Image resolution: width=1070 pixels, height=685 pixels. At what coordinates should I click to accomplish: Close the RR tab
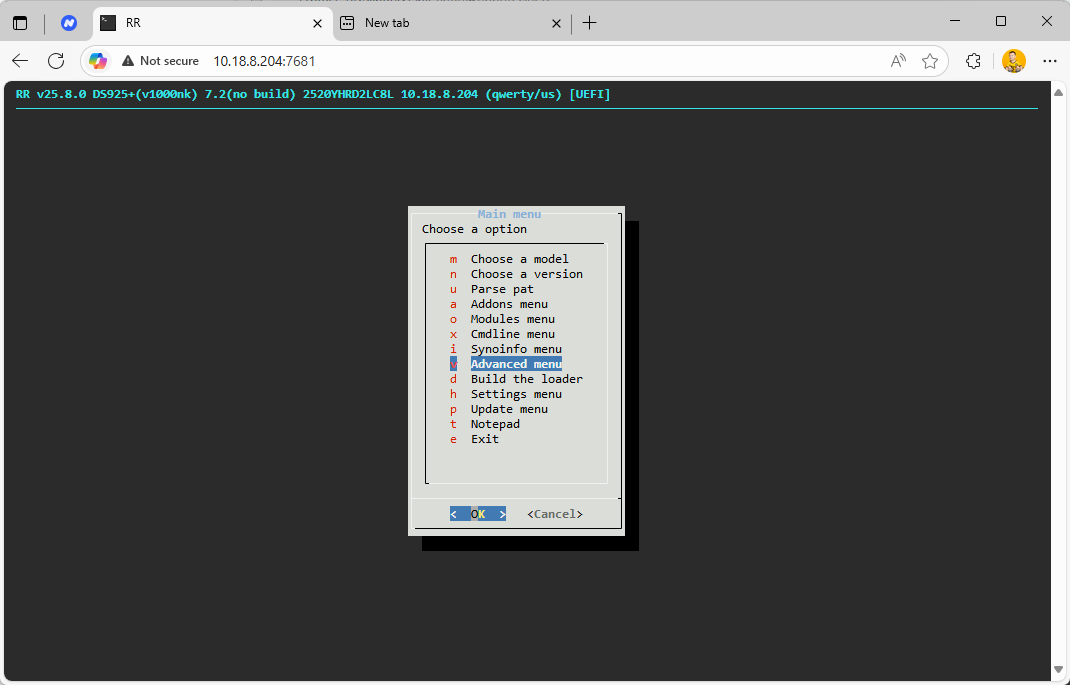317,23
